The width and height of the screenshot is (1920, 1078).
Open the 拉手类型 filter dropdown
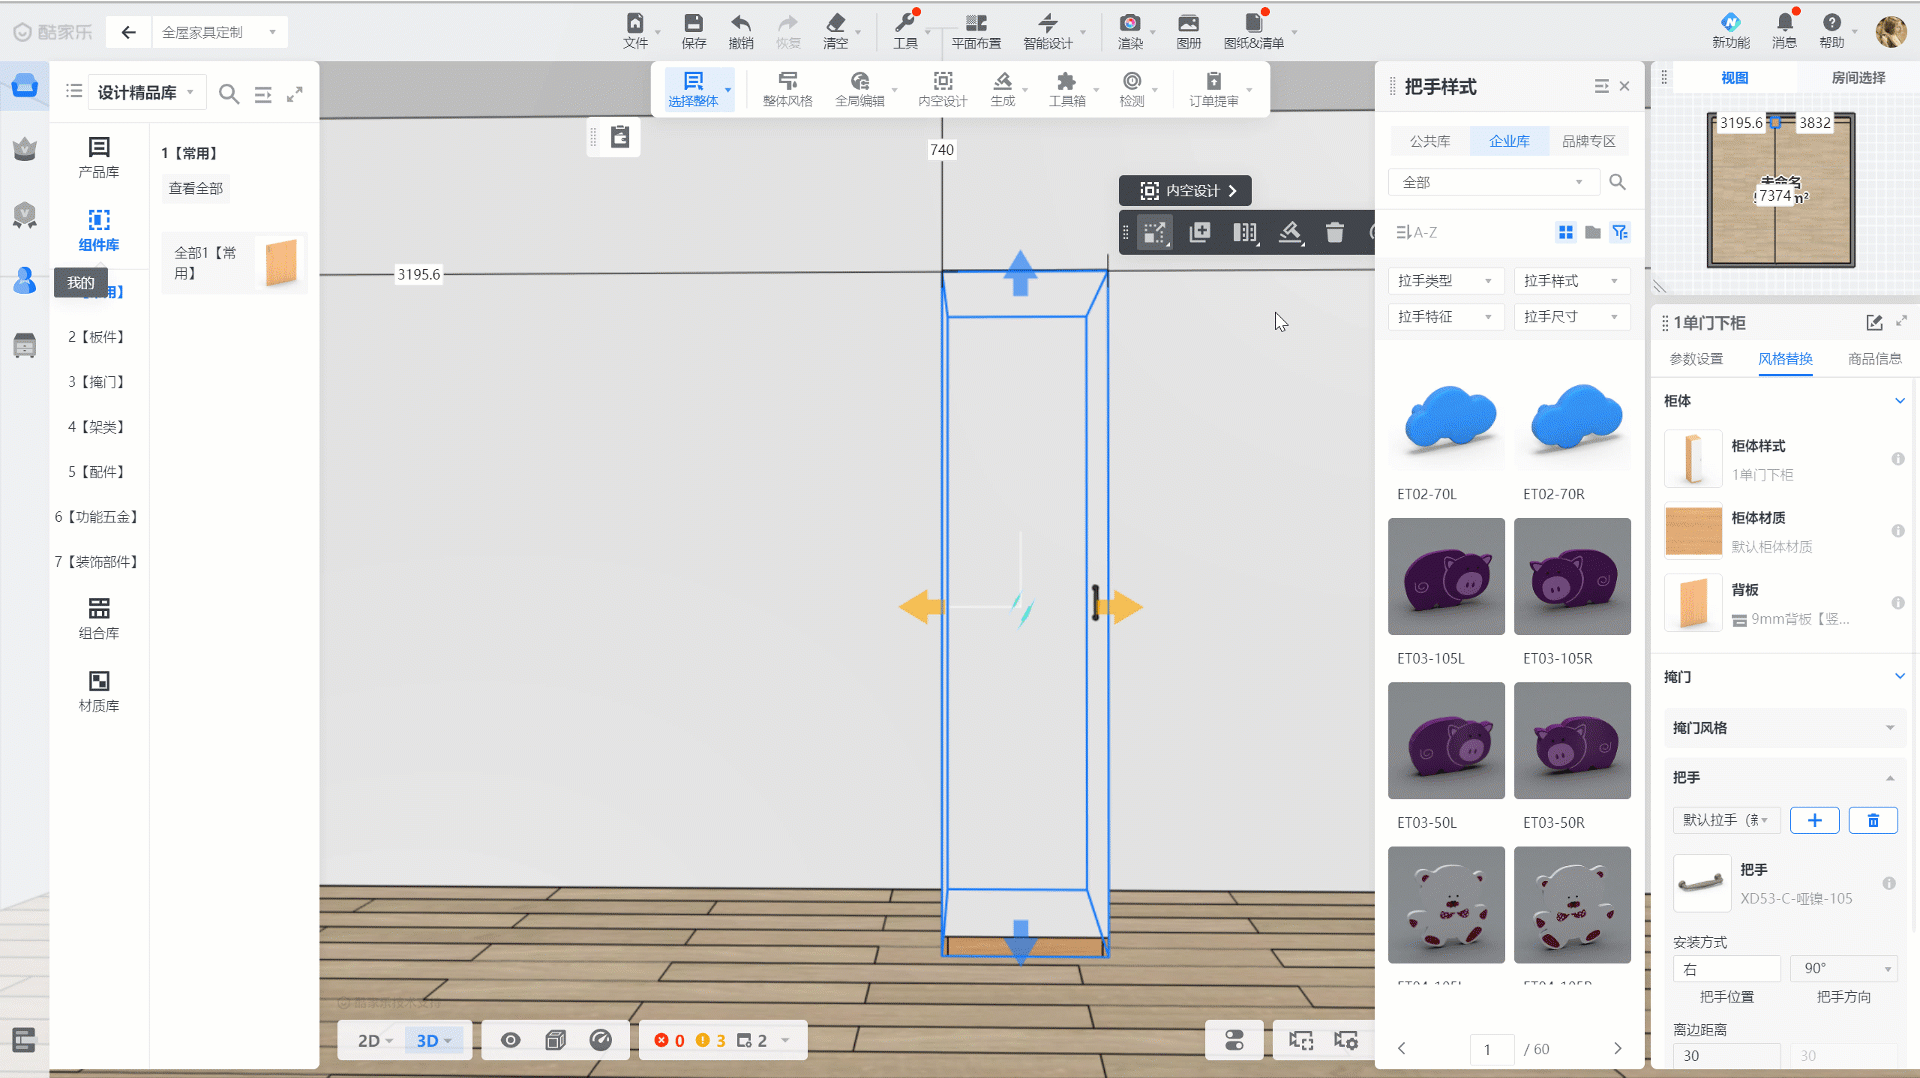coord(1444,281)
